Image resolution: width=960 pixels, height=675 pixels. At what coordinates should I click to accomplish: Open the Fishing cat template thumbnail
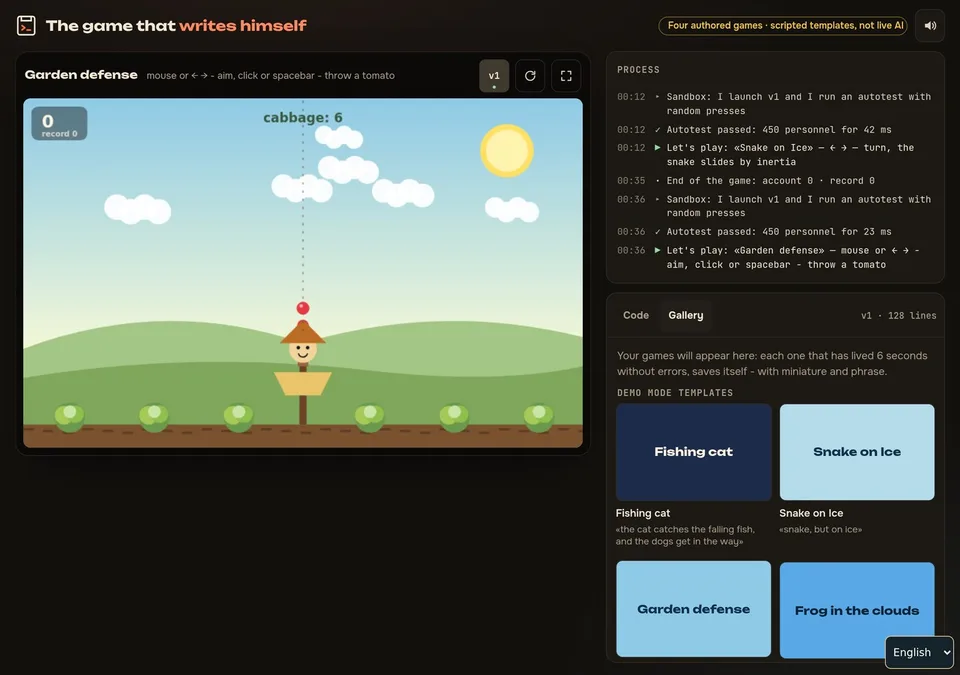click(694, 452)
